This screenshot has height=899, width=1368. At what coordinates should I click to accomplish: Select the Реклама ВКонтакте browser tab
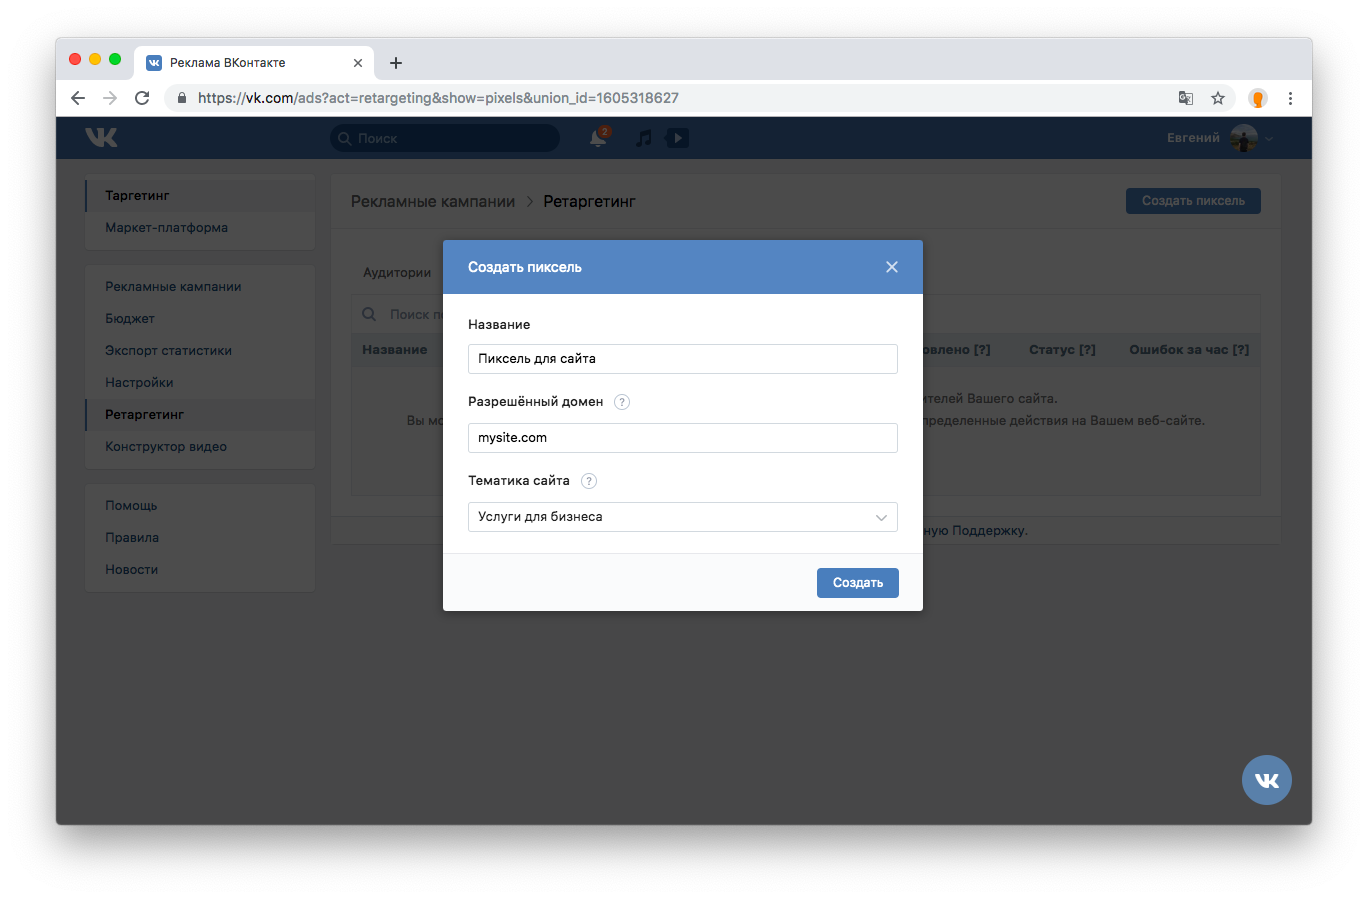pyautogui.click(x=255, y=62)
